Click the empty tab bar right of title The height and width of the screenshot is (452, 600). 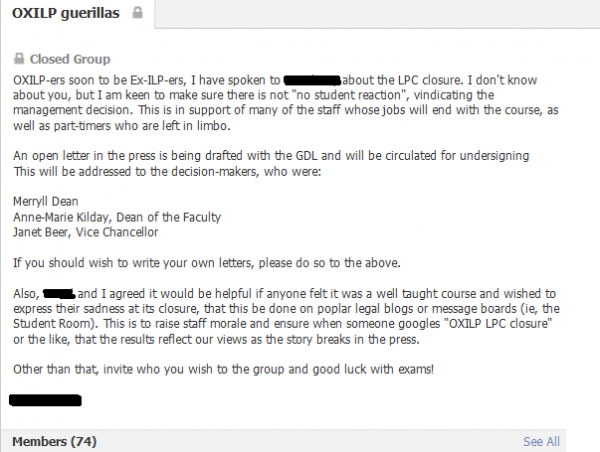pyautogui.click(x=377, y=14)
